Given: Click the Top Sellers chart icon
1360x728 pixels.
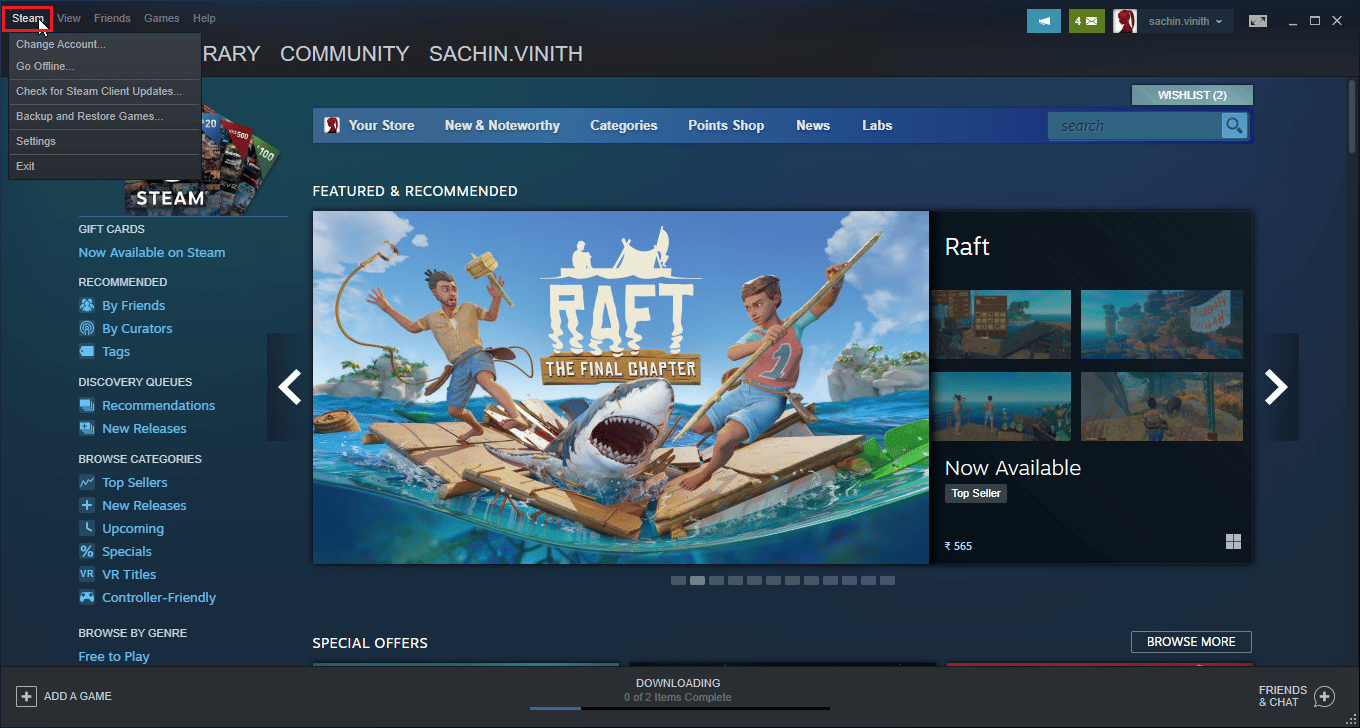Looking at the screenshot, I should pyautogui.click(x=87, y=483).
